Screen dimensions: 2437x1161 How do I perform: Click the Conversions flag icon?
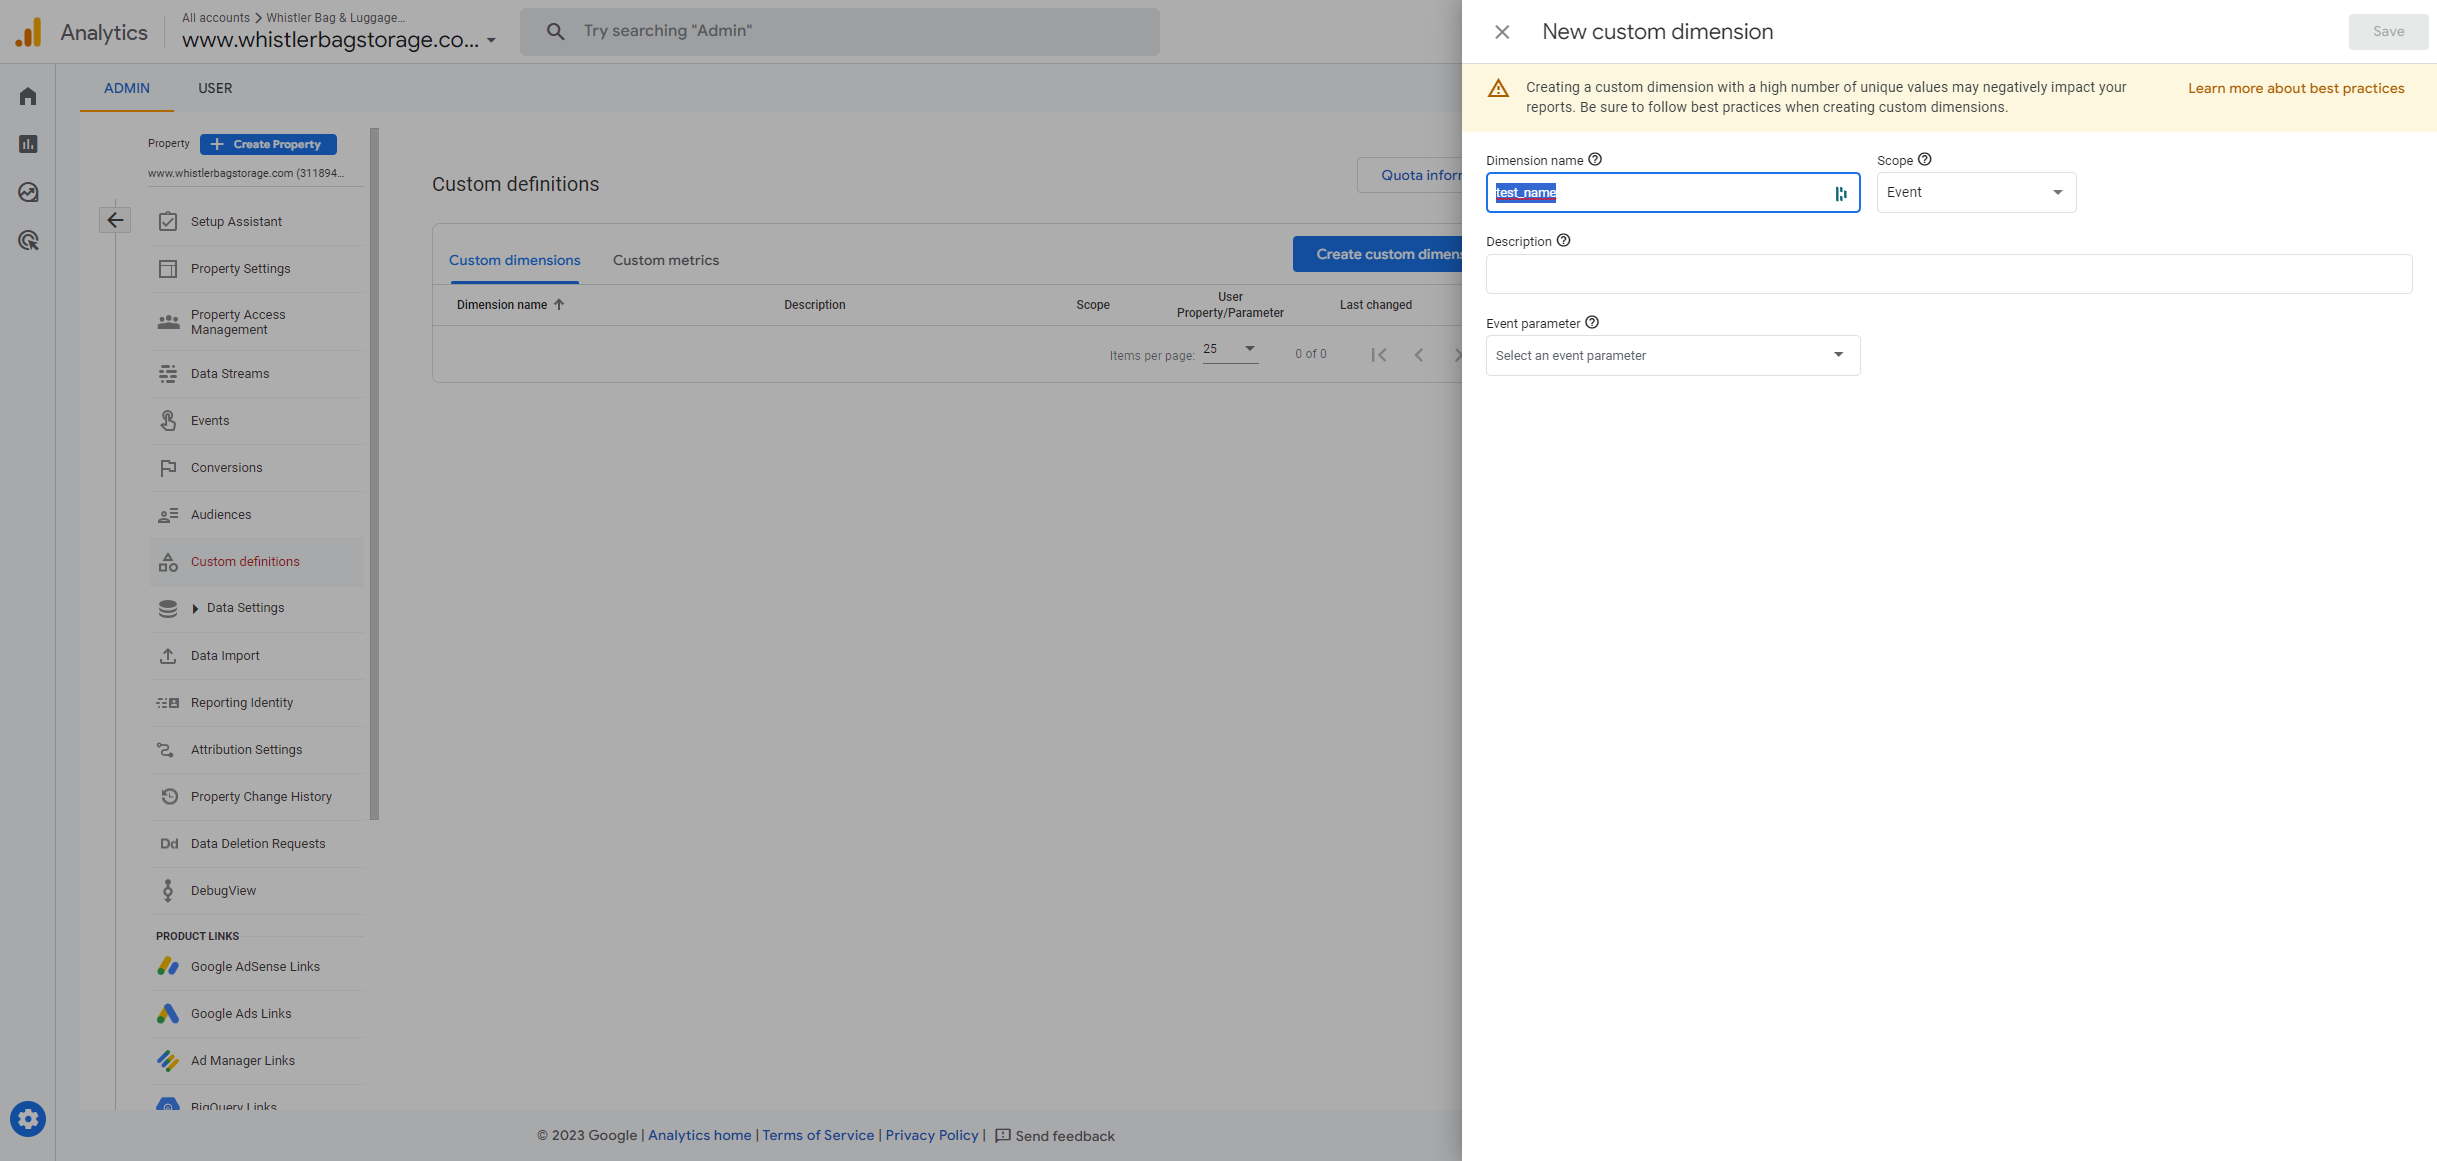coord(168,467)
